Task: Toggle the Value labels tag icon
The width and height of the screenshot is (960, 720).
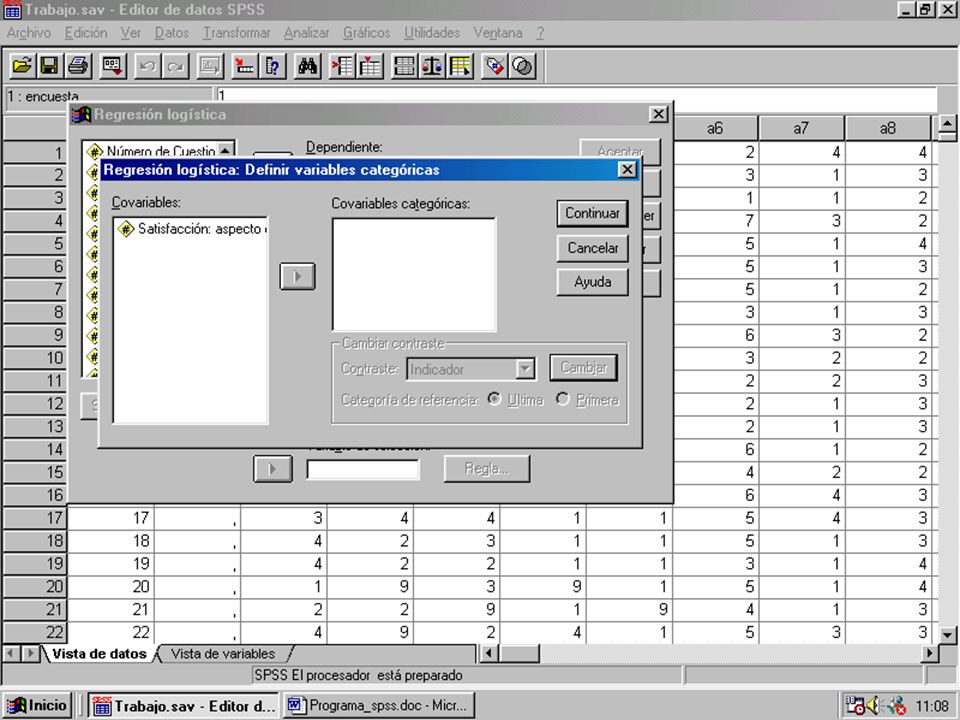Action: point(495,66)
